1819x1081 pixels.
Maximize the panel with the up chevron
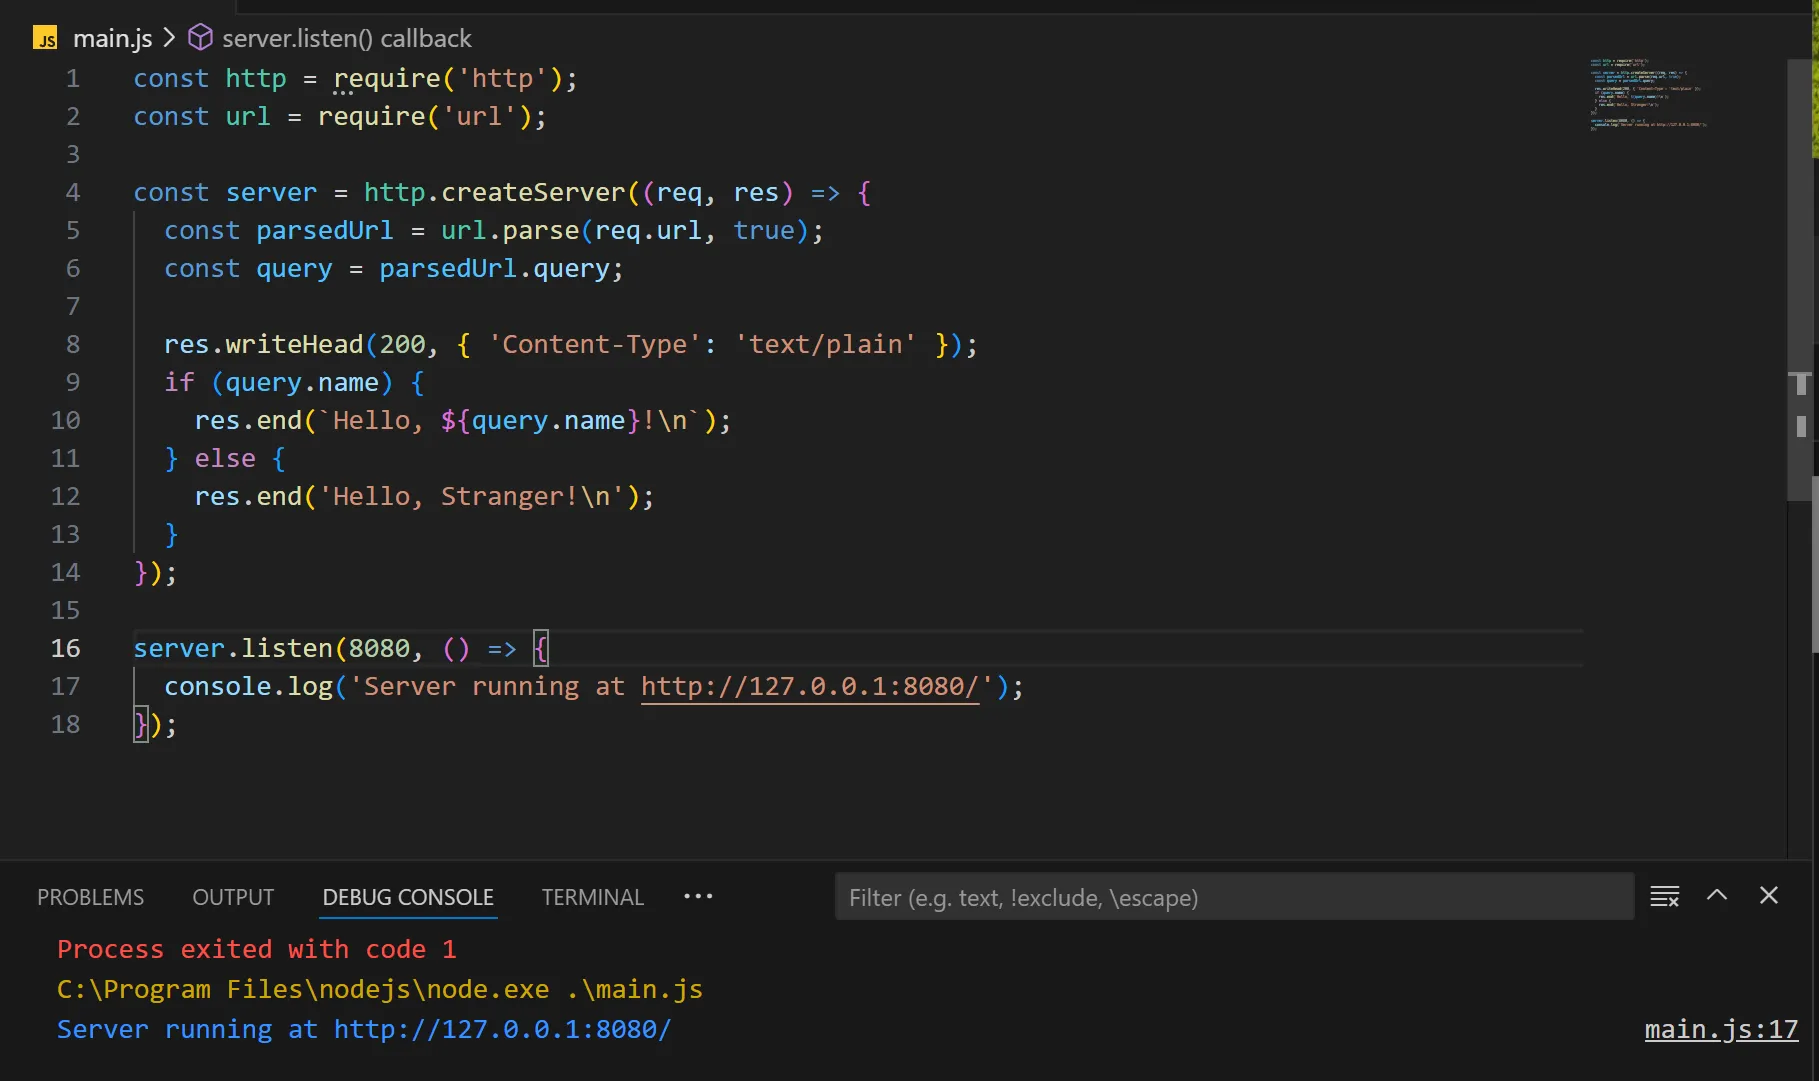pos(1717,896)
